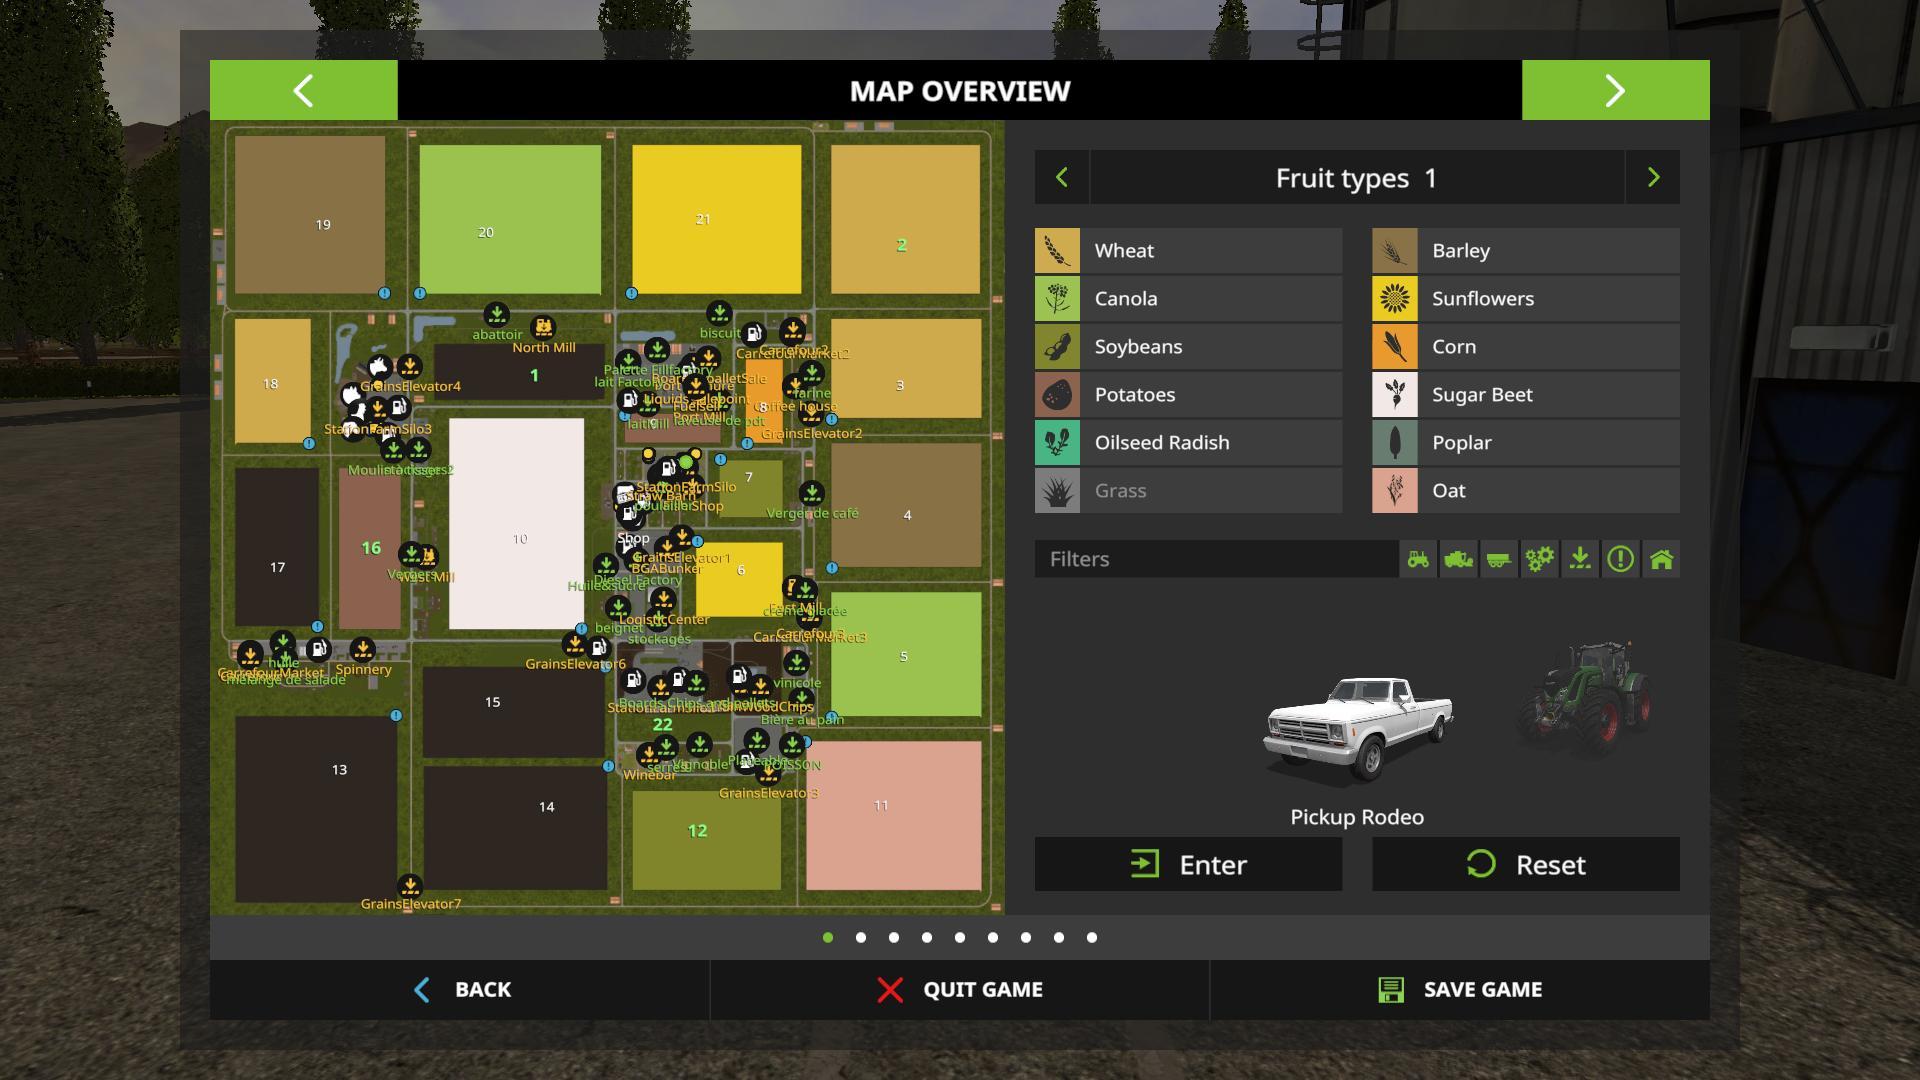Toggle Sugar Beet fruit type visibility
Screen dimensions: 1920x1080
click(x=1525, y=395)
